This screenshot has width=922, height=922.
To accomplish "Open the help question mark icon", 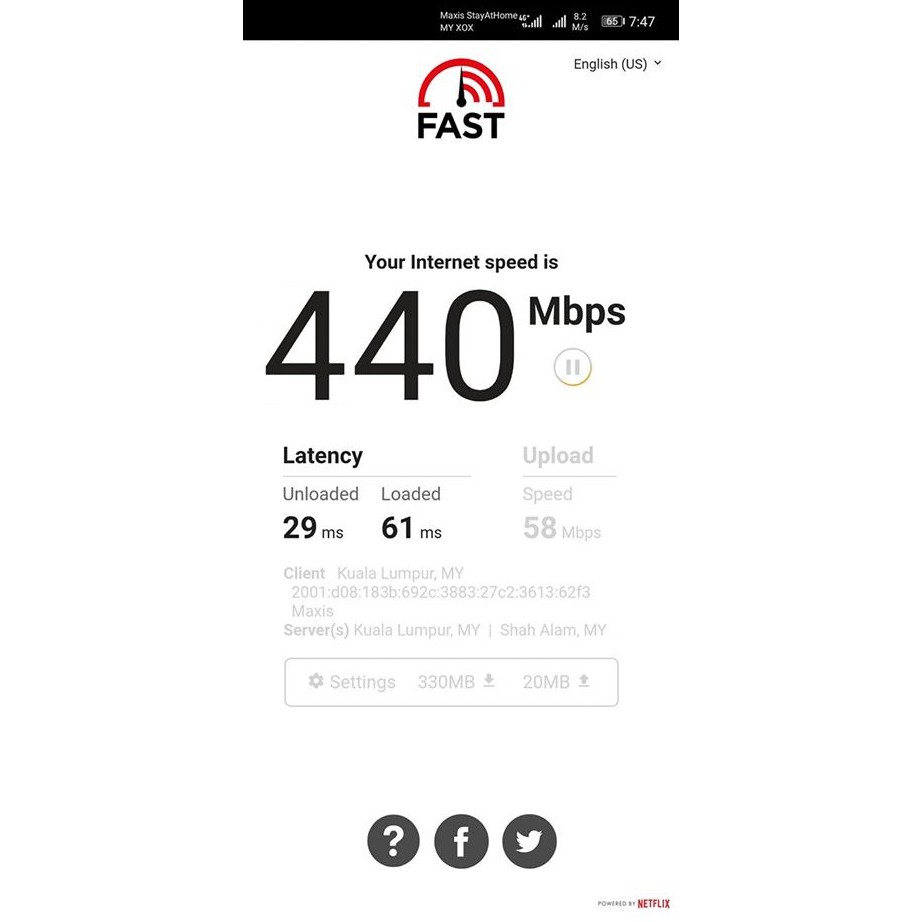I will pyautogui.click(x=393, y=841).
